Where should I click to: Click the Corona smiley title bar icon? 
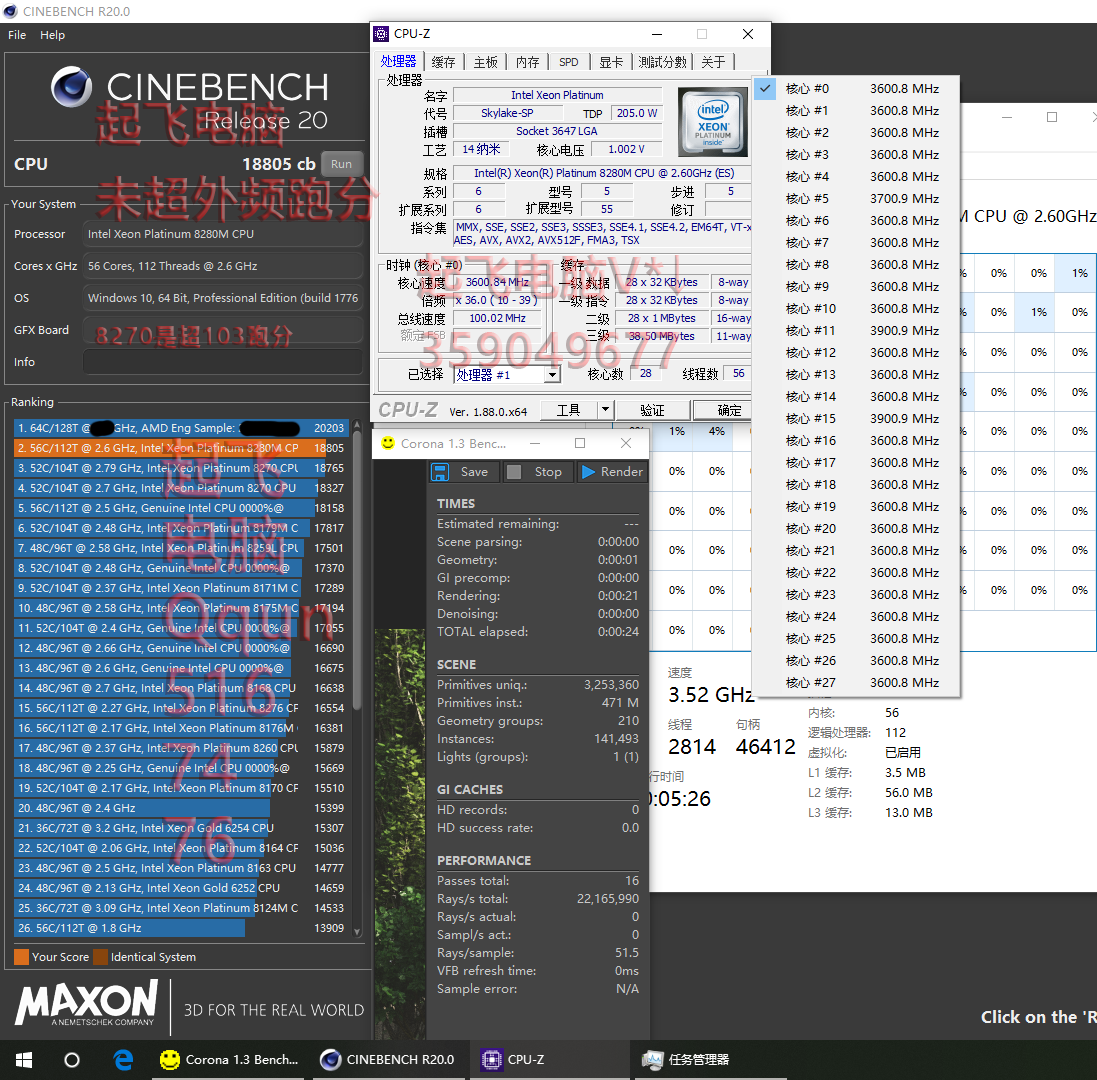click(388, 443)
